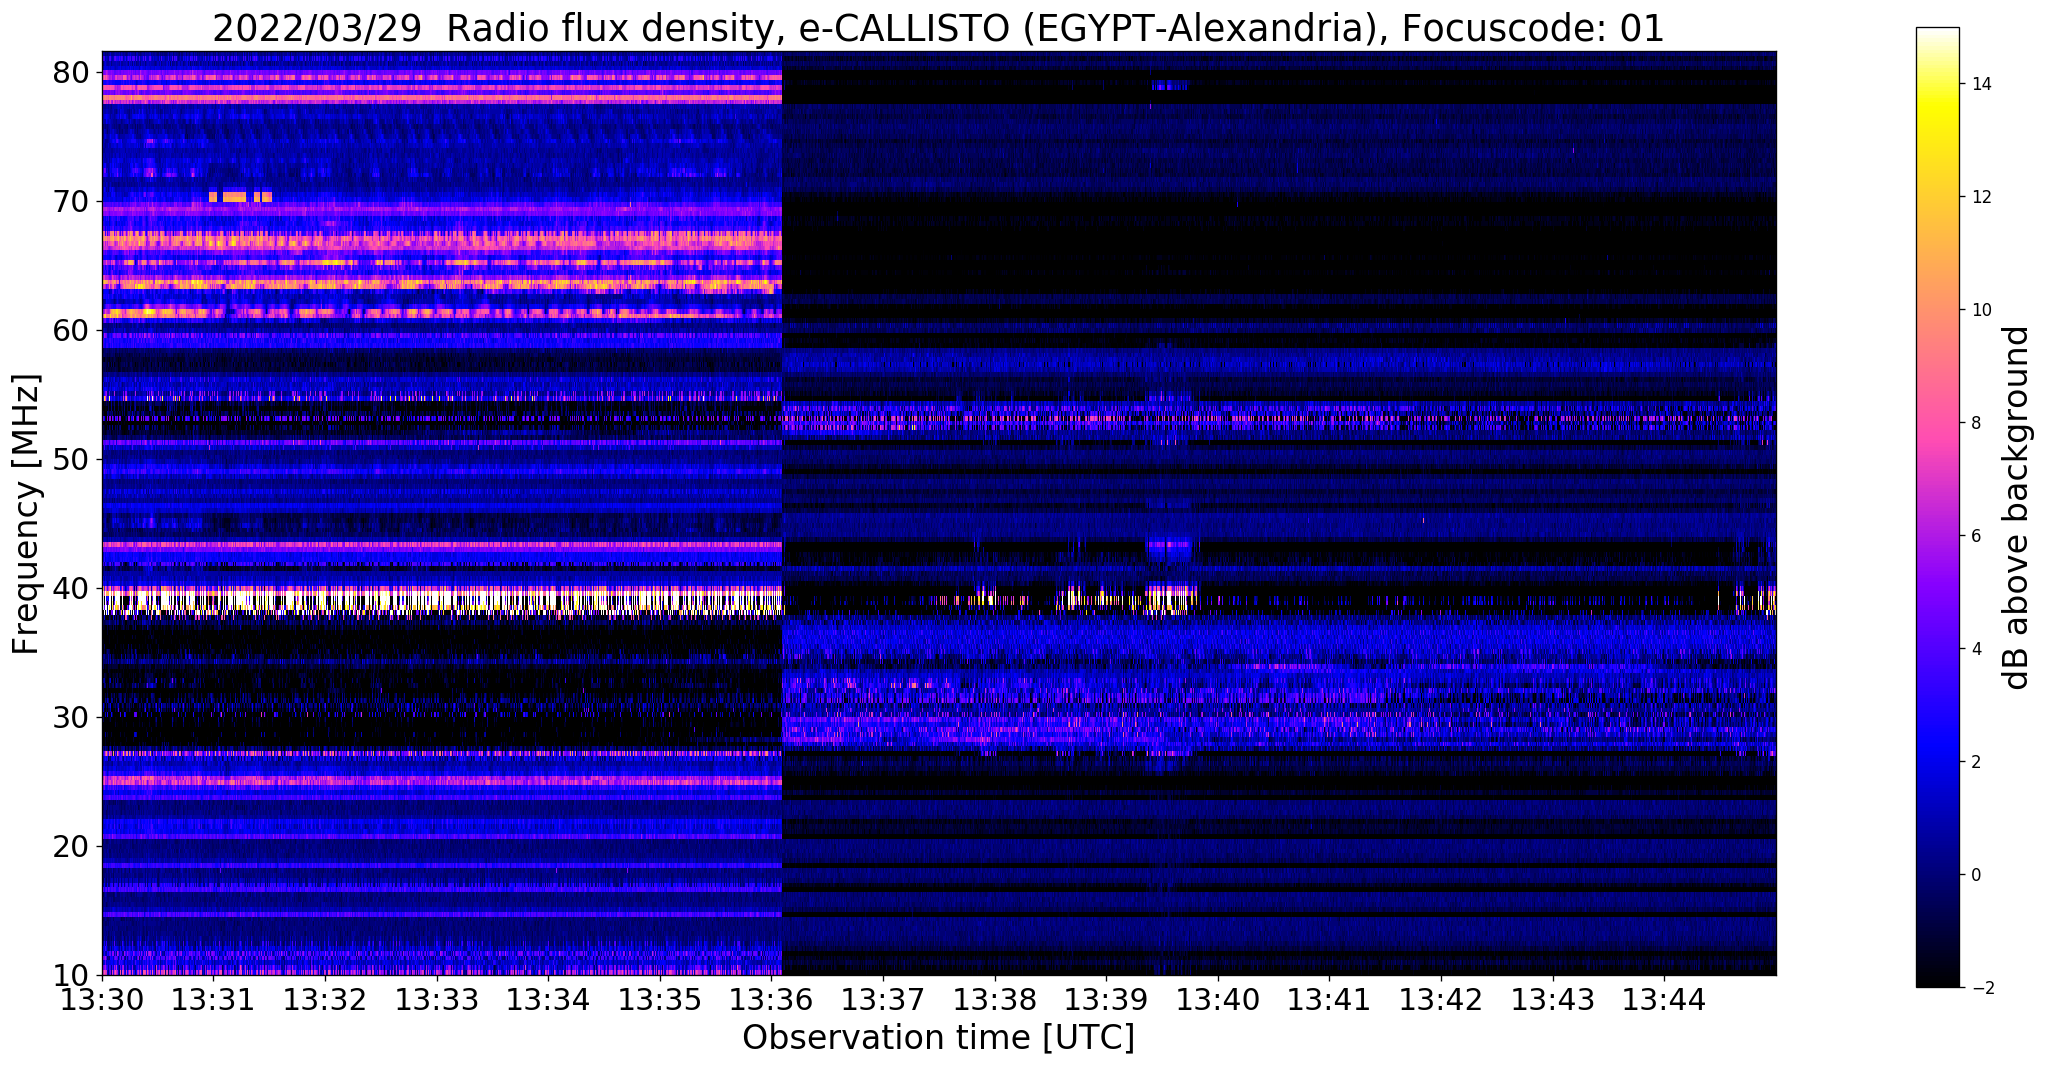Click the 80 MHz frequency tick label
Image resolution: width=2047 pixels, height=1067 pixels.
71,72
